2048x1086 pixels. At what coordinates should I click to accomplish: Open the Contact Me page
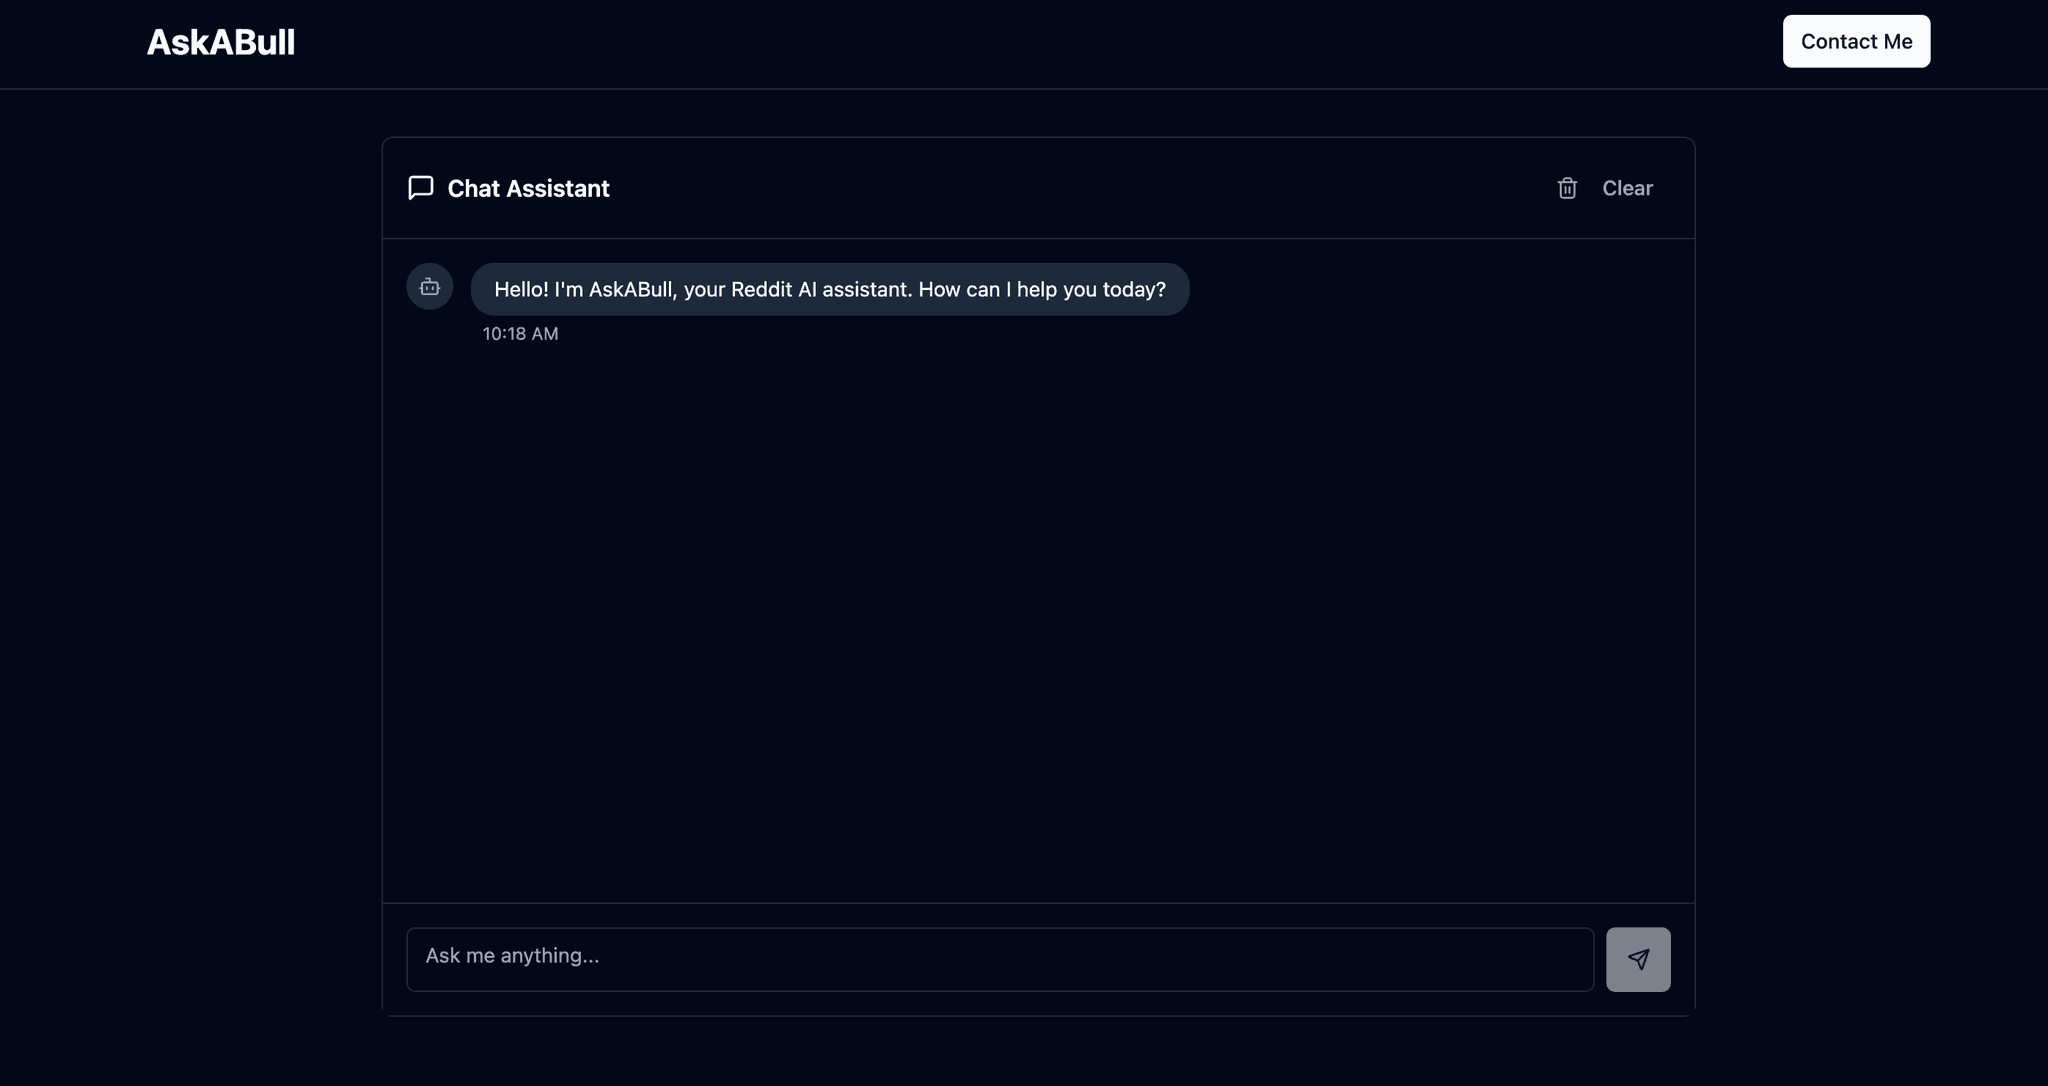click(1856, 41)
